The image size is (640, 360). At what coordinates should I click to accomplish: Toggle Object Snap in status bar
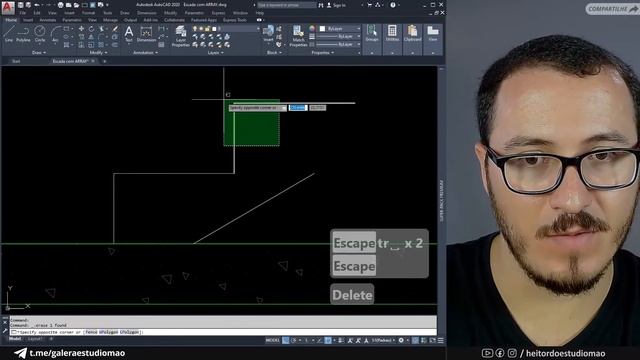[328, 340]
